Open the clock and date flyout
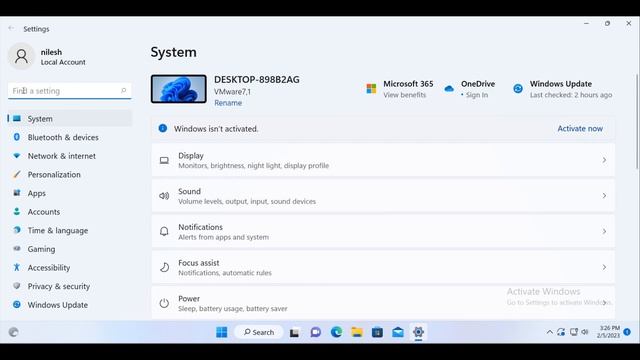 (x=608, y=332)
